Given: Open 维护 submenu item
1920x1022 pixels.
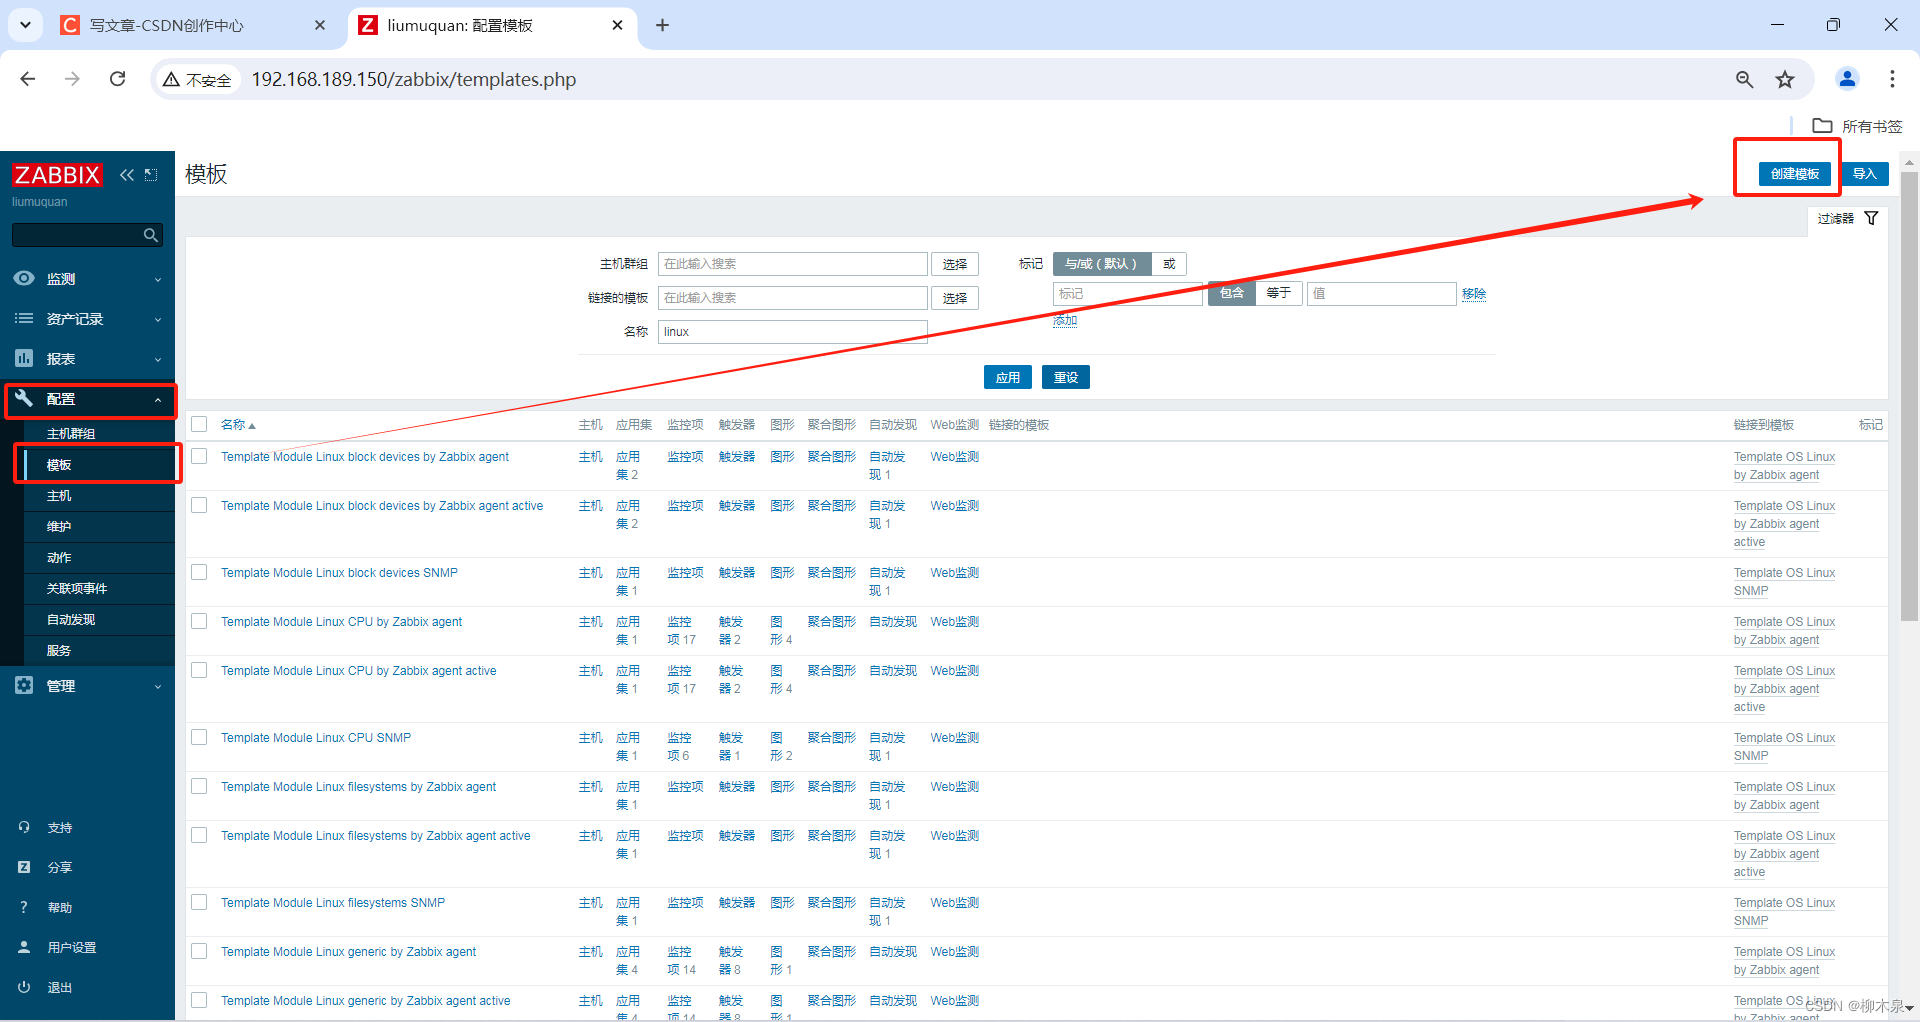Looking at the screenshot, I should tap(59, 527).
